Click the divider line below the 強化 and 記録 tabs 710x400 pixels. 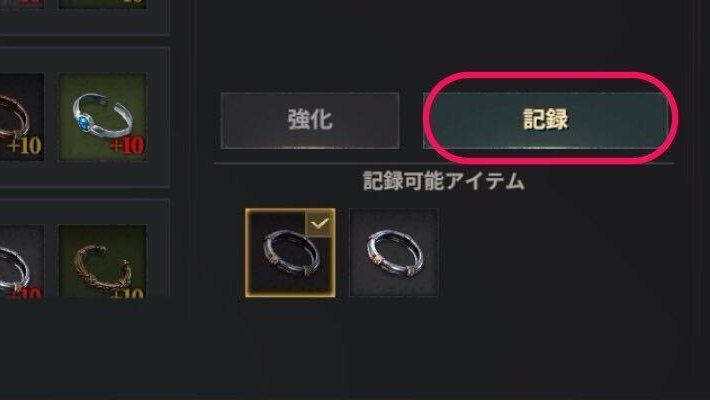coord(444,163)
